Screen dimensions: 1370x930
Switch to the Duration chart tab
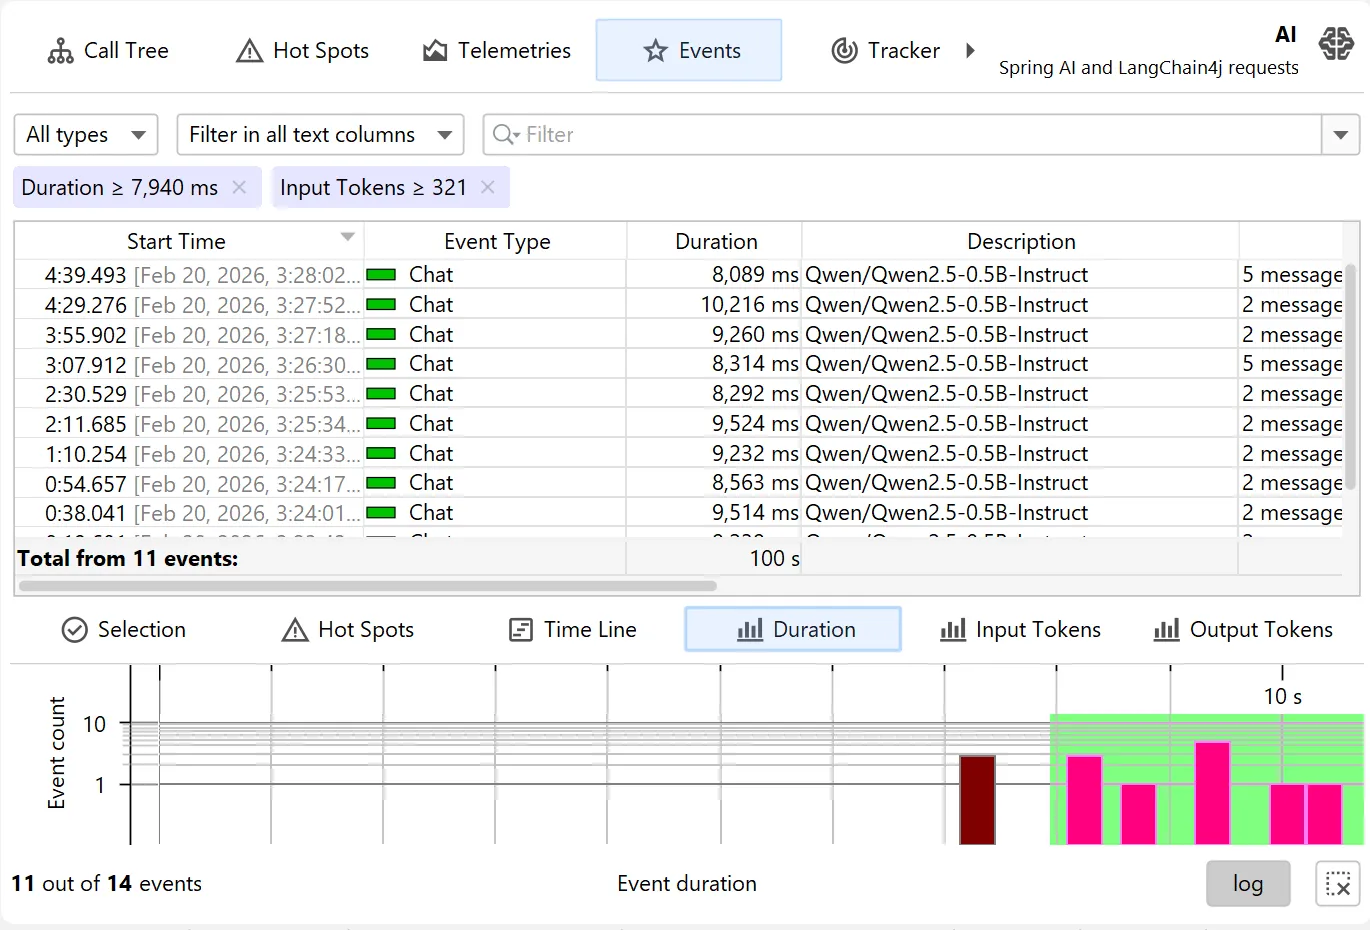tap(792, 630)
